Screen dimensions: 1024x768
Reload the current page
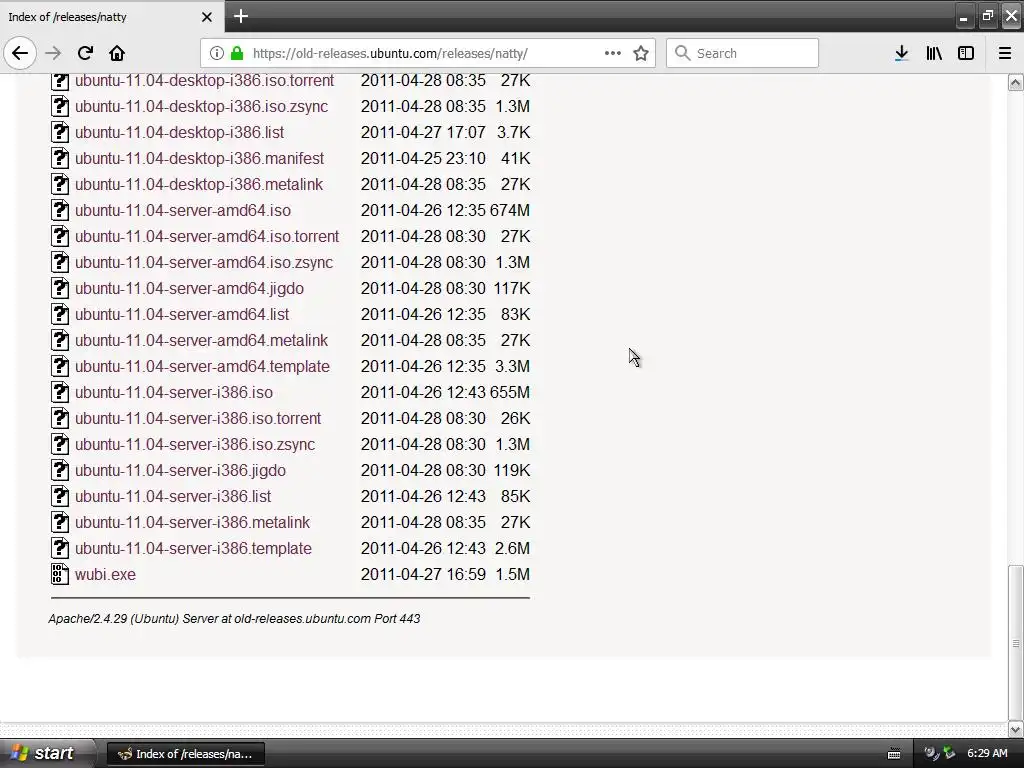(x=85, y=53)
